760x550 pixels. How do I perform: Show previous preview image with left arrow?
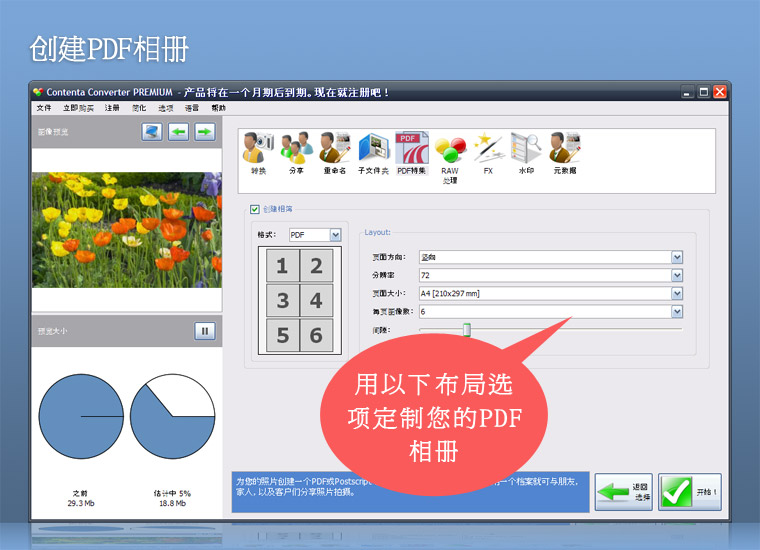(x=178, y=132)
